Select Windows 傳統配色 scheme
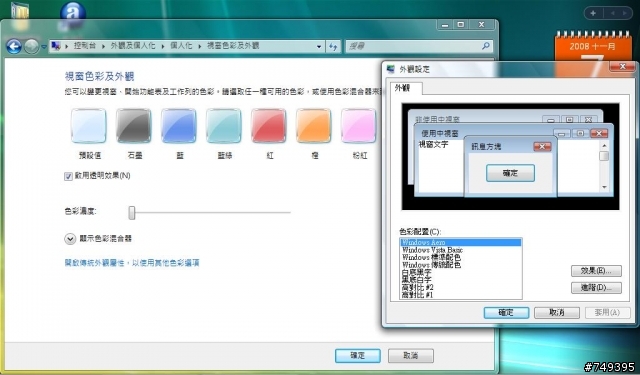This screenshot has height=375, width=640. 460,265
